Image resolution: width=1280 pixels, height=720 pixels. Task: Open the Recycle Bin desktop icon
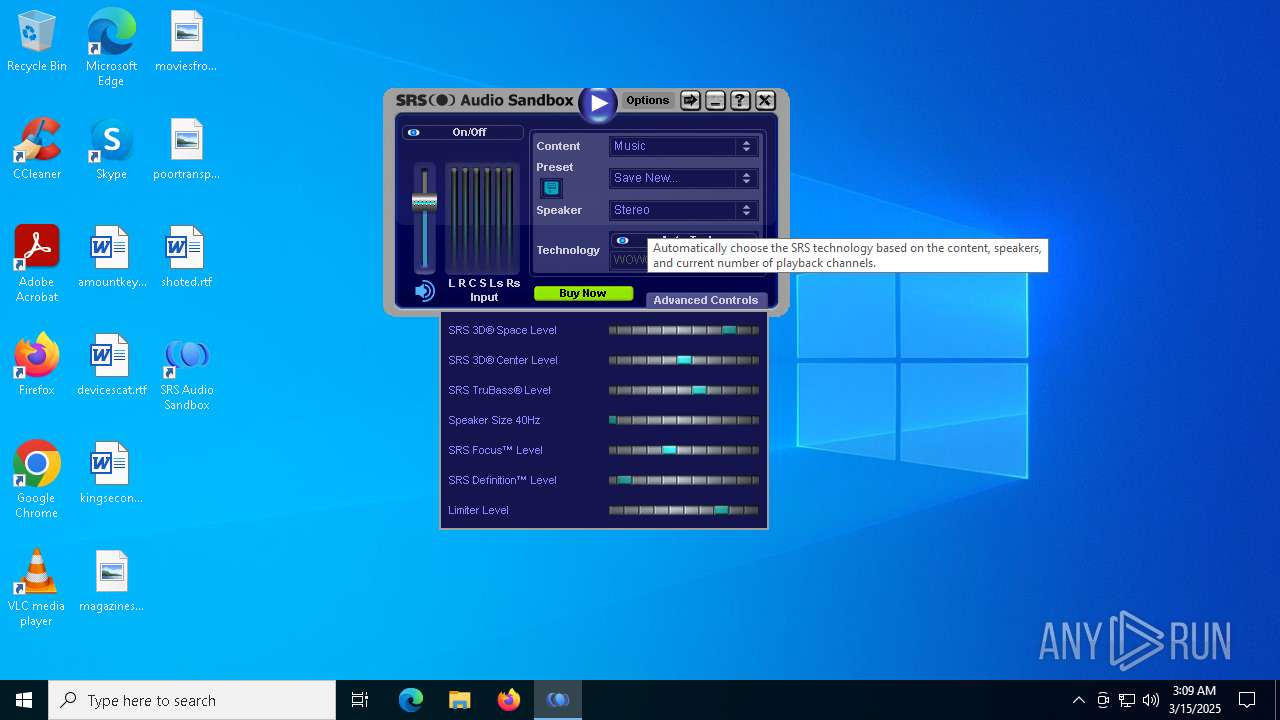(37, 42)
